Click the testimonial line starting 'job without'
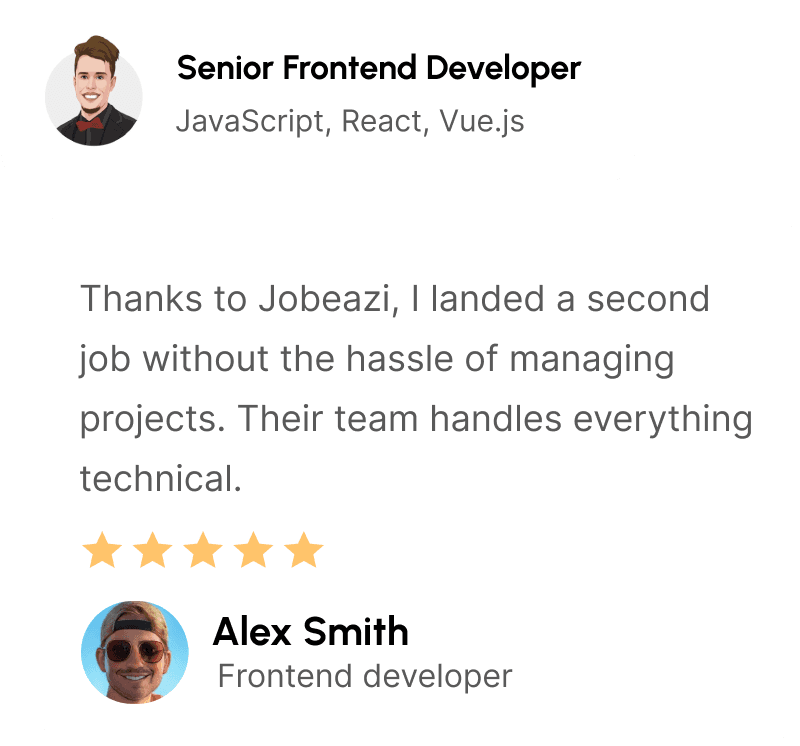The image size is (800, 746). tap(377, 360)
